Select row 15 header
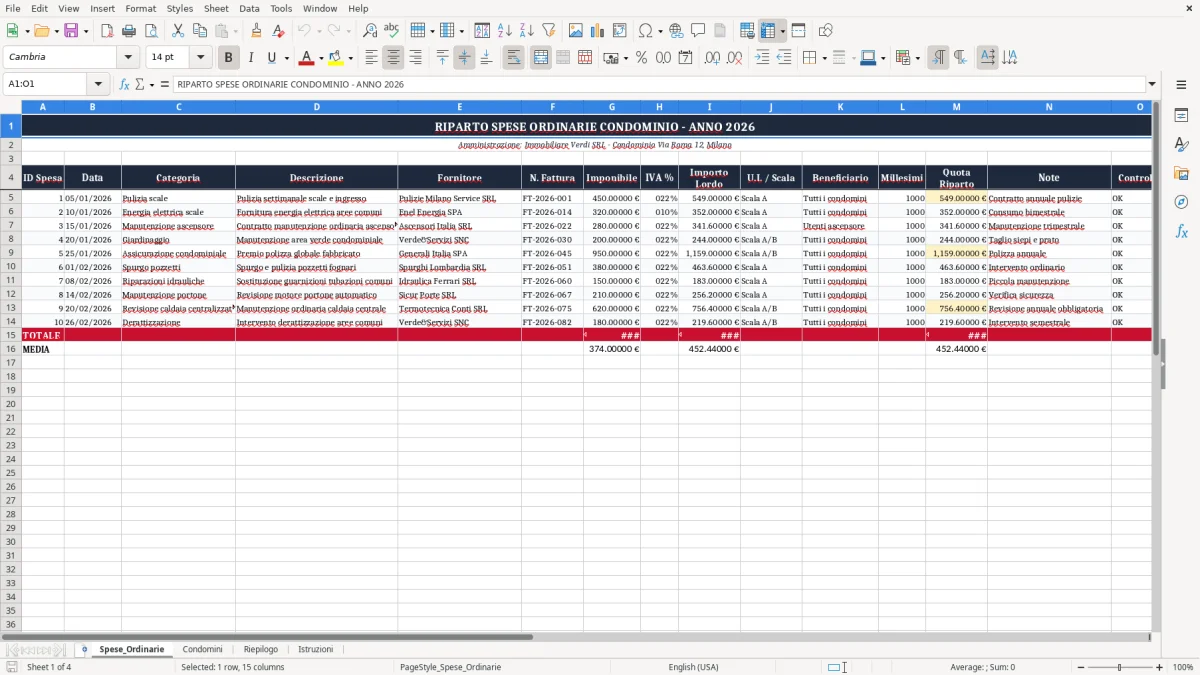Image resolution: width=1200 pixels, height=675 pixels. pyautogui.click(x=11, y=335)
